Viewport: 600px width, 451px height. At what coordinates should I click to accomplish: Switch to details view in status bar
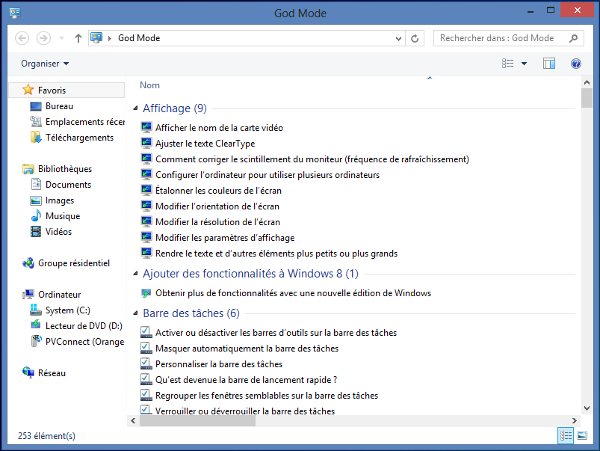coord(567,436)
